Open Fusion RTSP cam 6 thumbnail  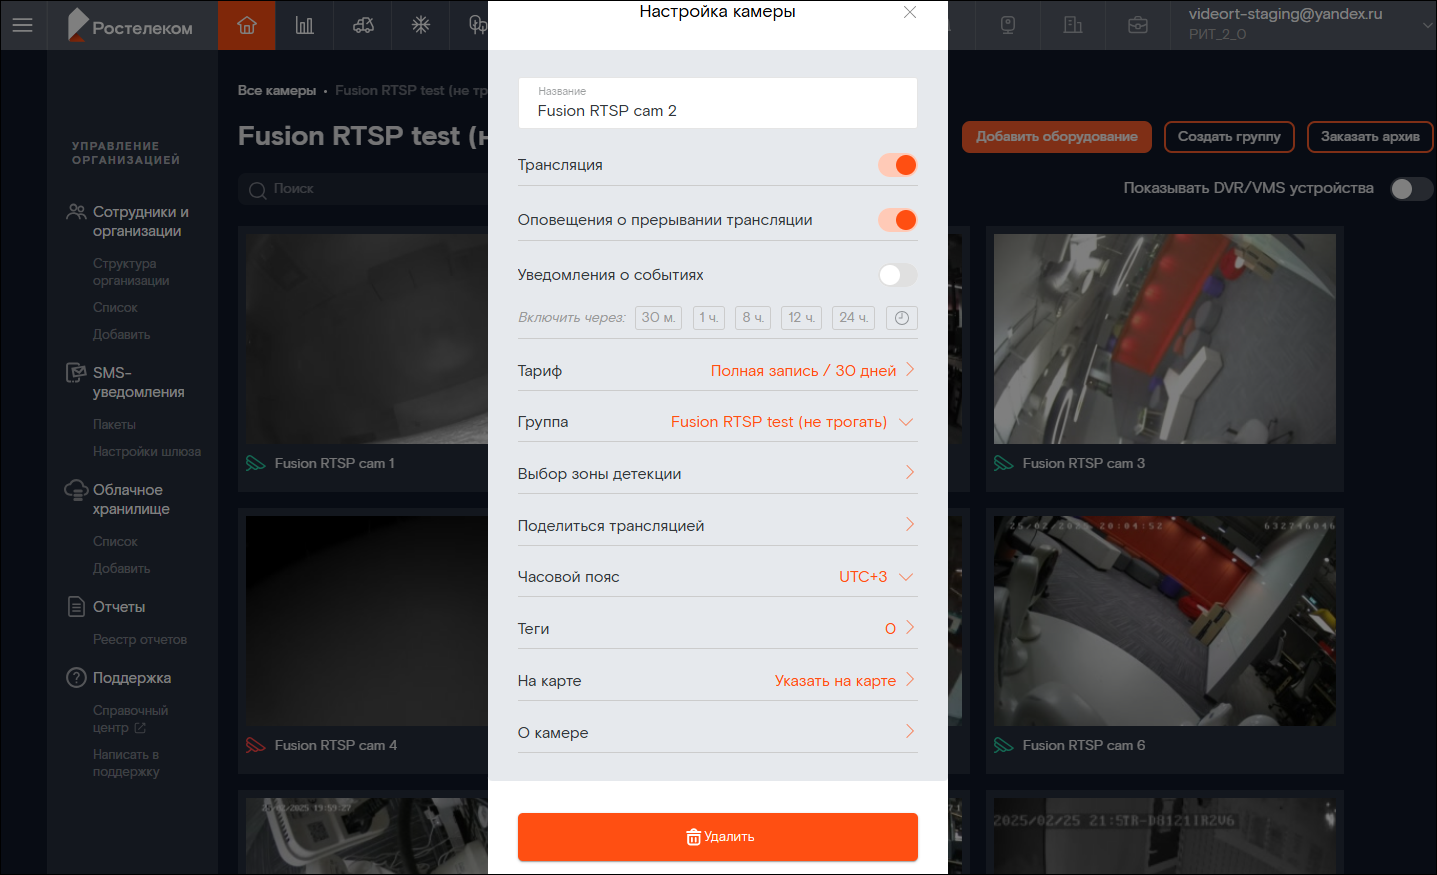click(1165, 621)
